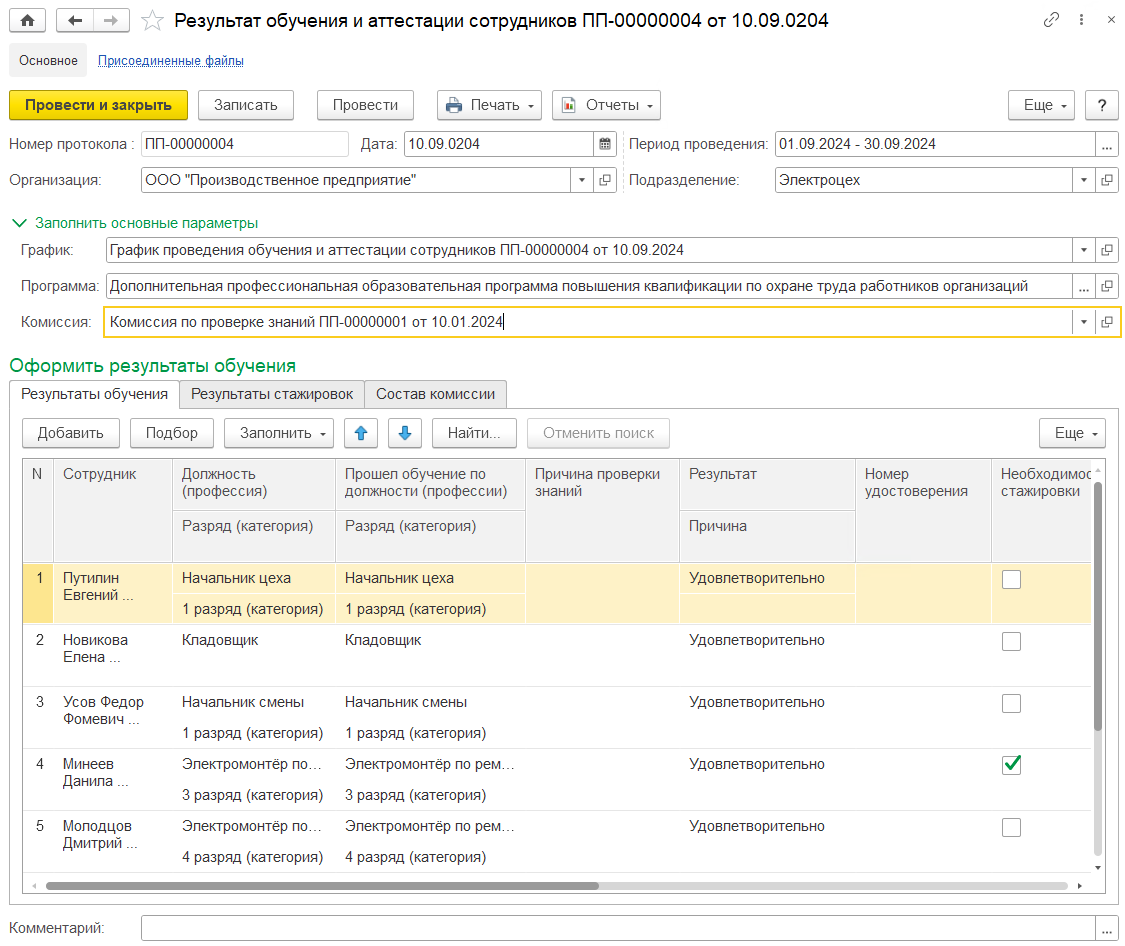
Task: Click Провести и закрыть button
Action: [98, 105]
